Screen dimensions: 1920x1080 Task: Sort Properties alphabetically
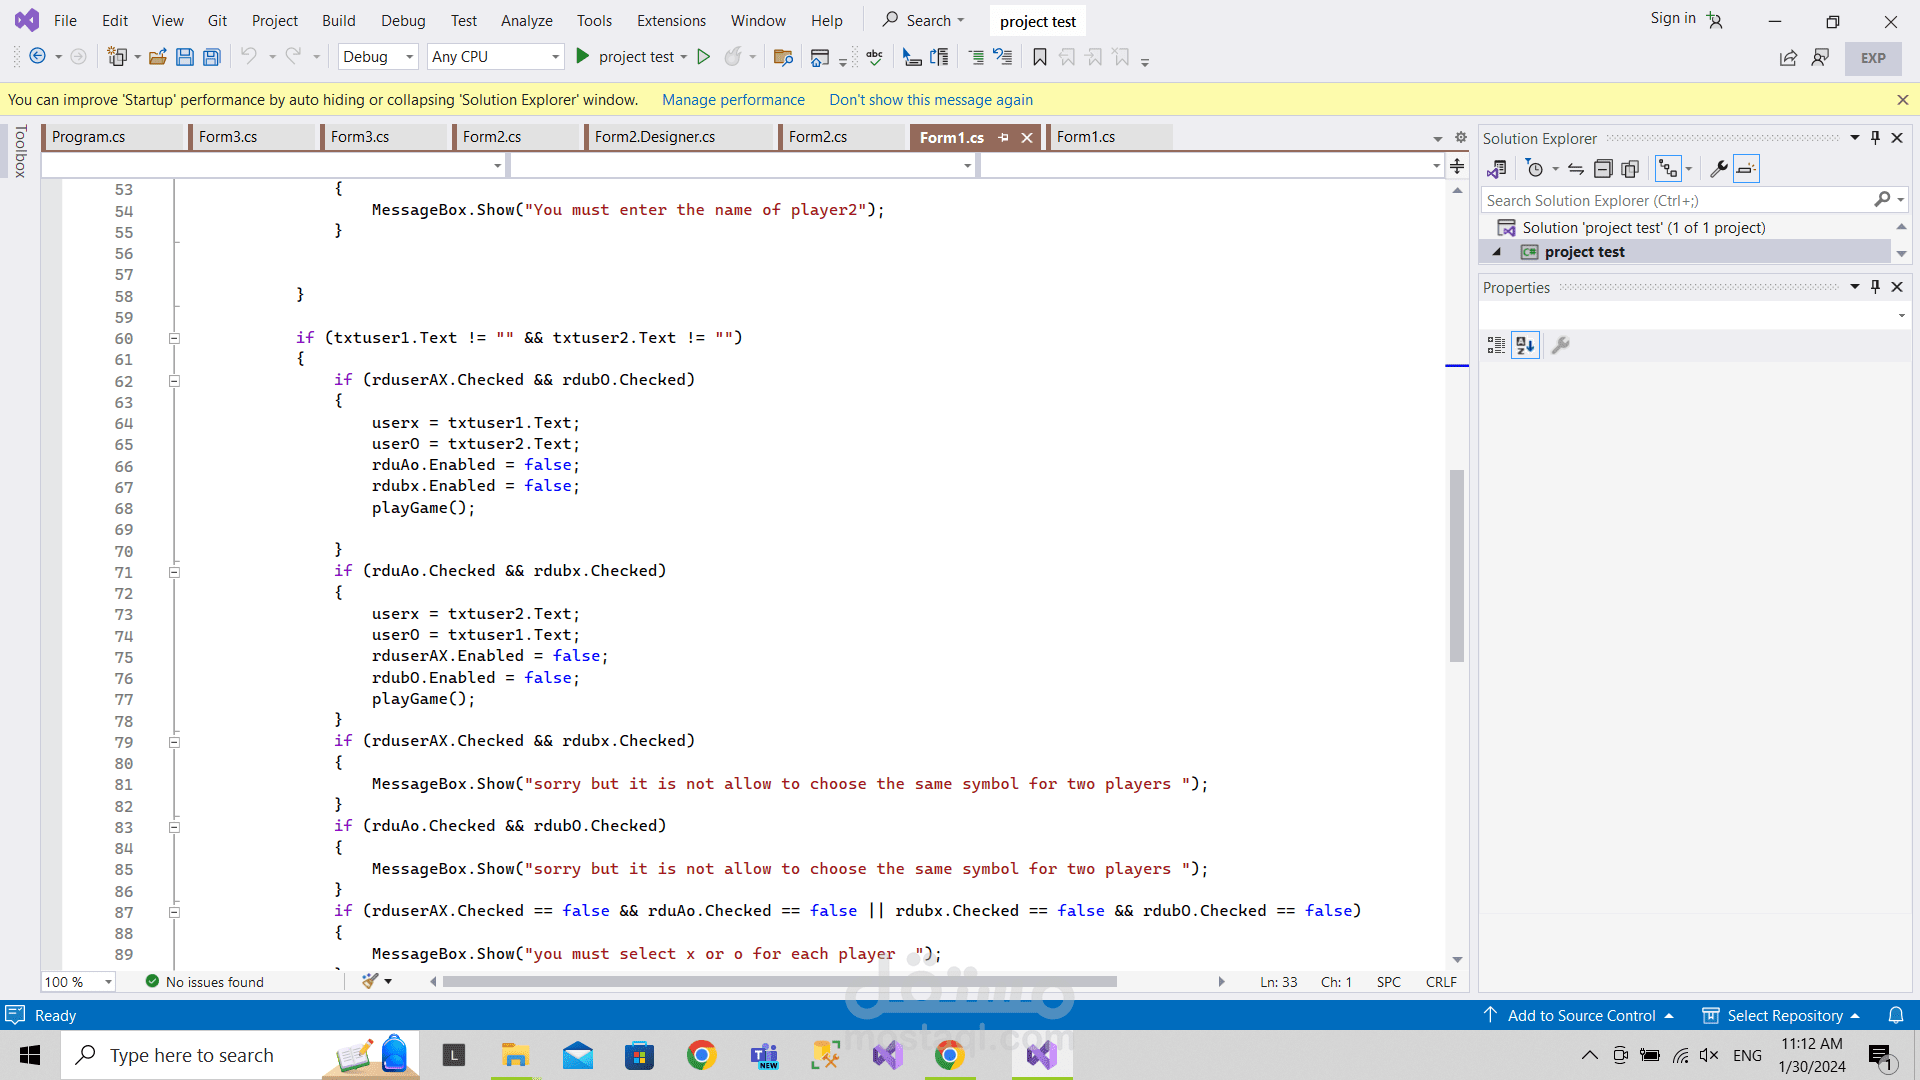(1525, 345)
